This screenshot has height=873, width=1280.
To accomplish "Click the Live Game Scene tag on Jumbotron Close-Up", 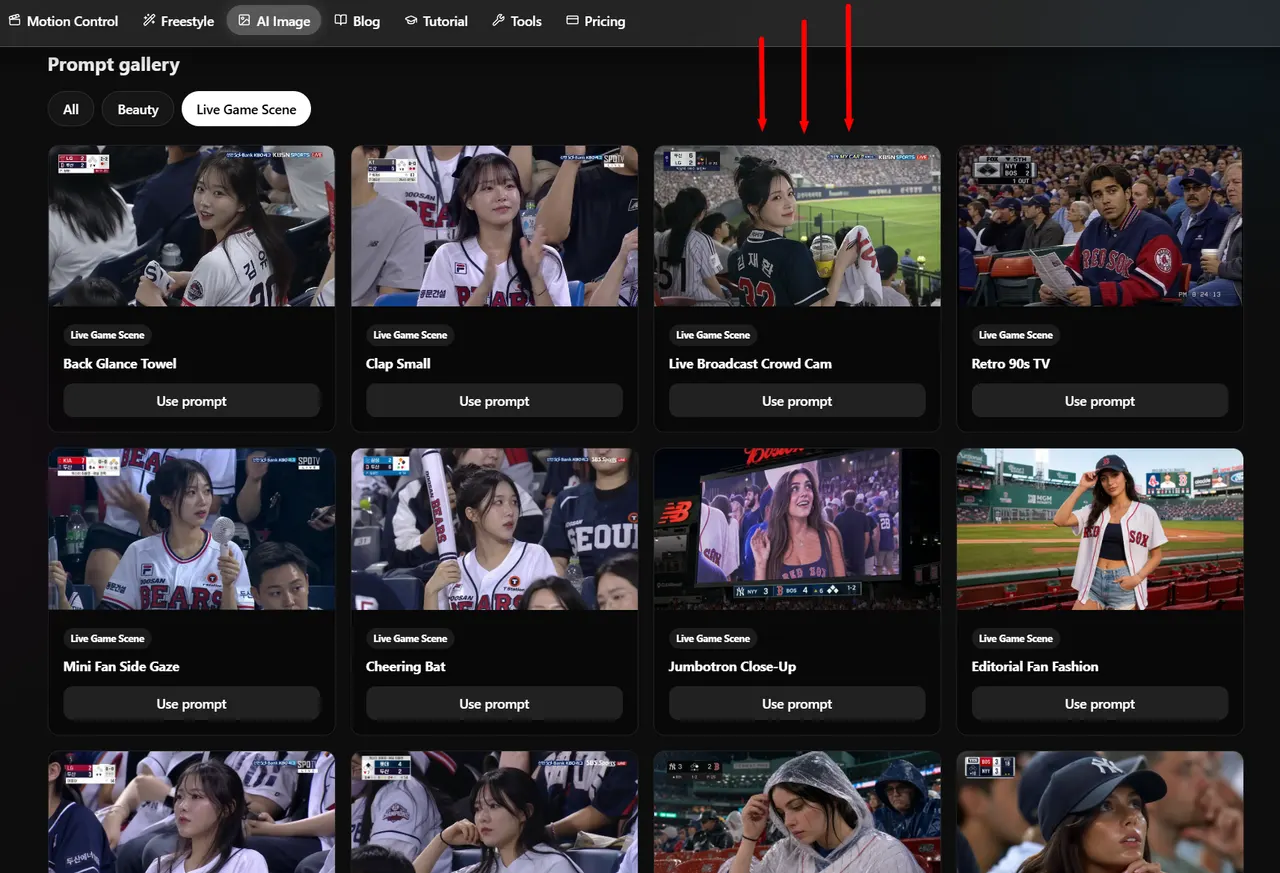I will 713,638.
